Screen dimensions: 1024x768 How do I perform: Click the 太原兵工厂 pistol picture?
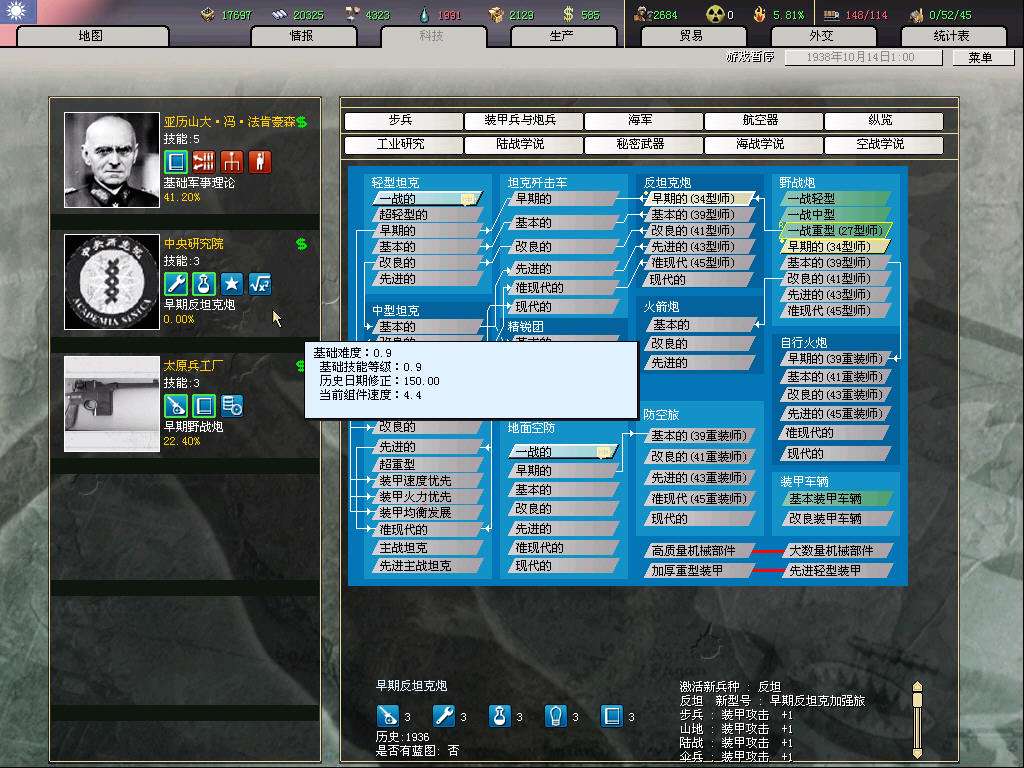(112, 404)
